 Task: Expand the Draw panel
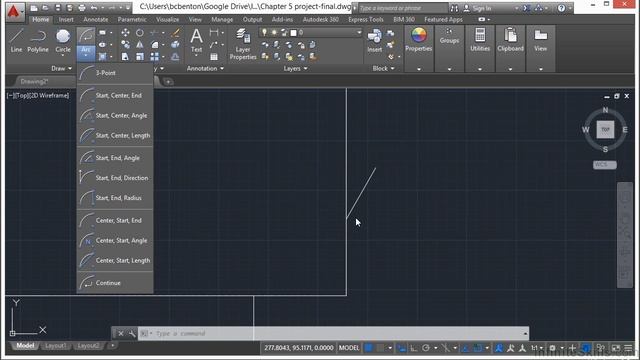pyautogui.click(x=61, y=68)
